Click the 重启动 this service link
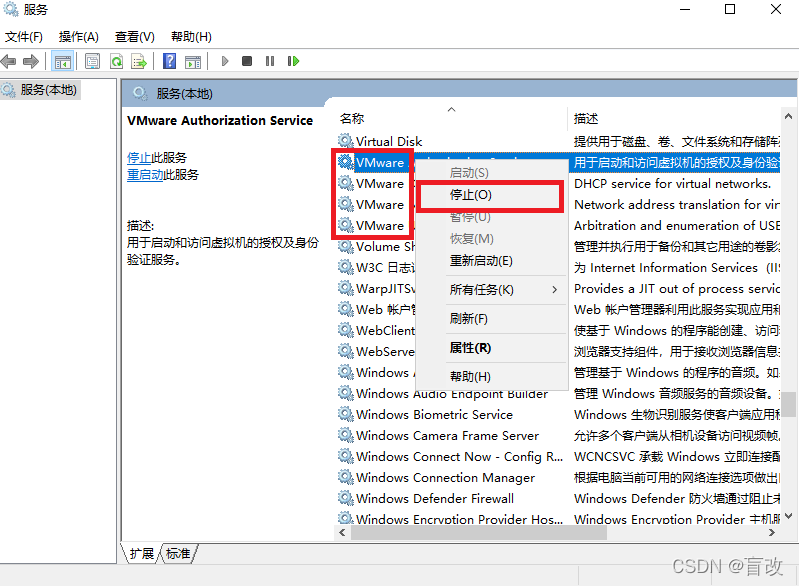The image size is (799, 586). (x=145, y=175)
